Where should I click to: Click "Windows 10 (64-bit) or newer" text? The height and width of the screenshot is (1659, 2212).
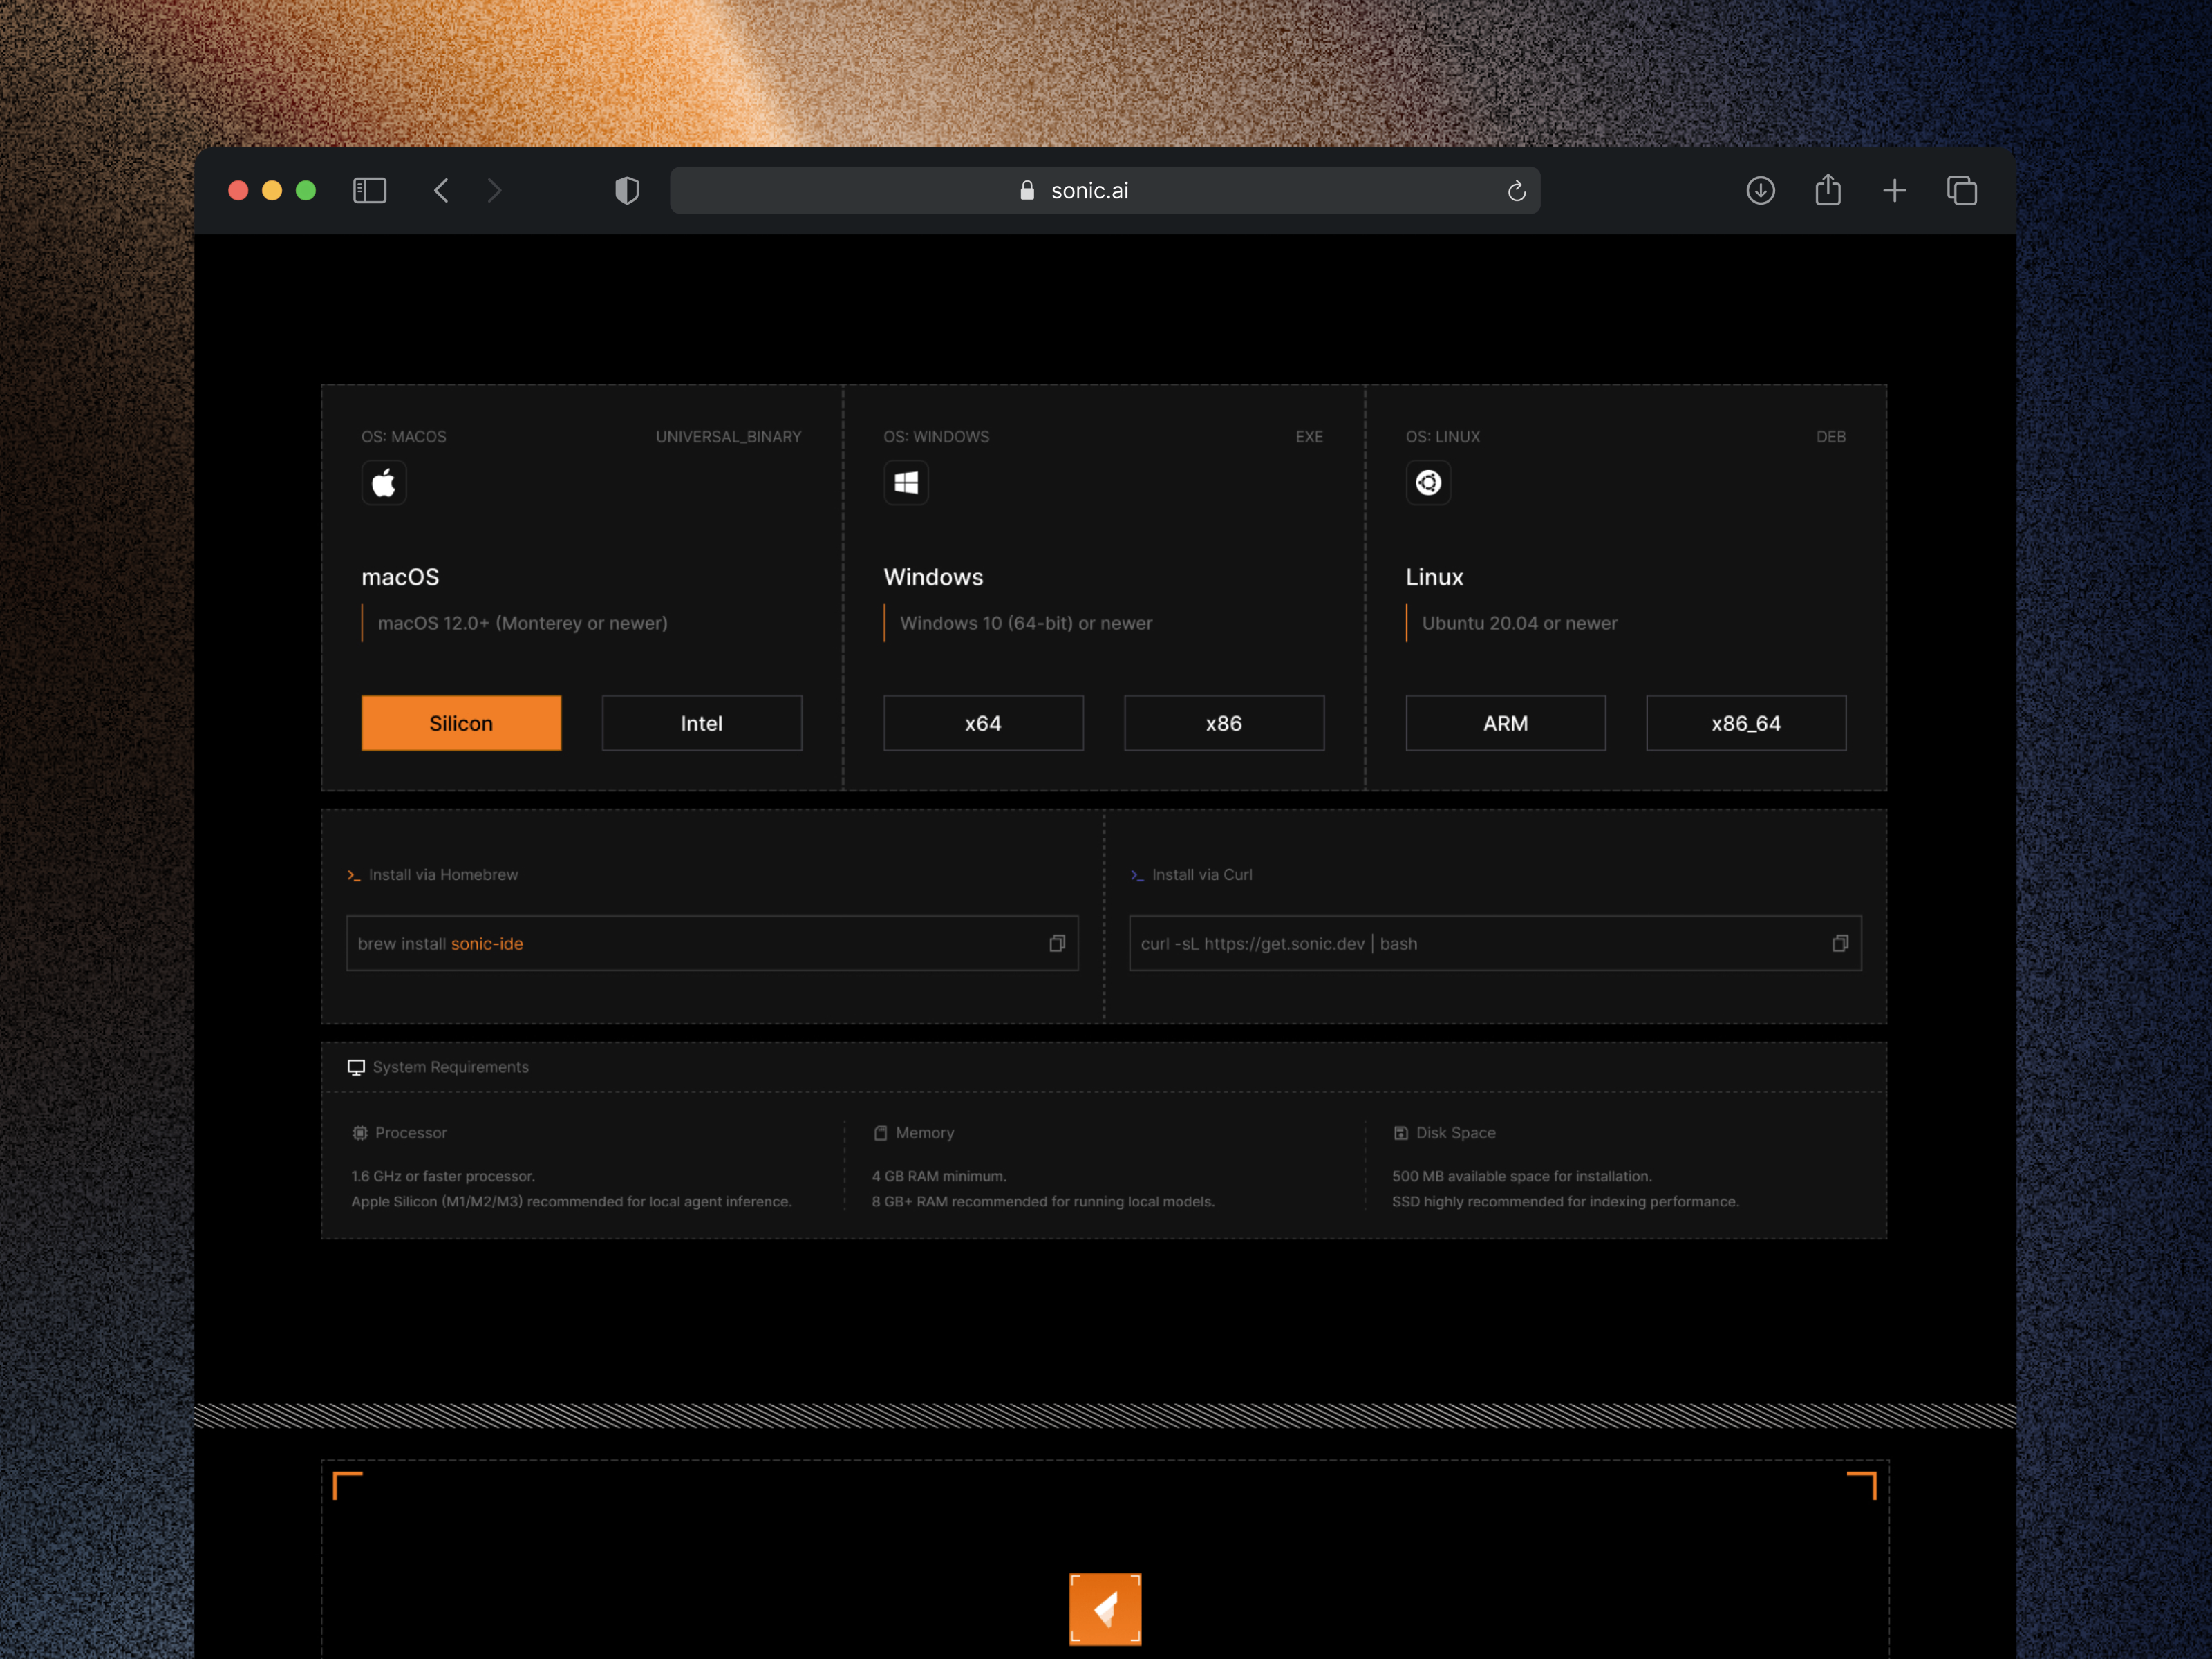[x=1026, y=623]
